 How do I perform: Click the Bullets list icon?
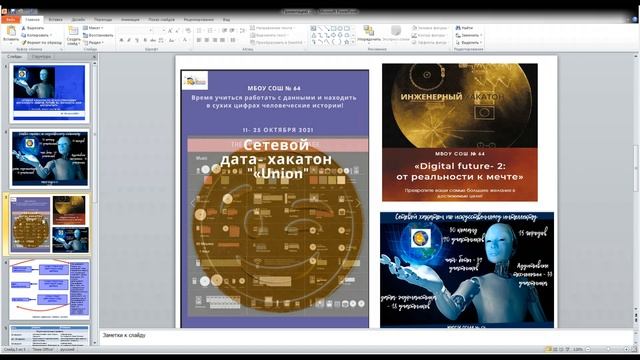200,31
